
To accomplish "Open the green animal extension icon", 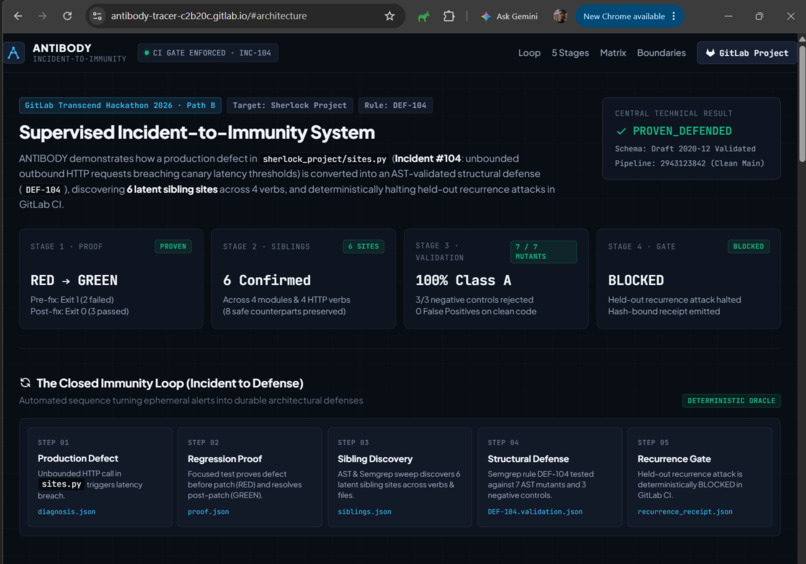I will [424, 16].
